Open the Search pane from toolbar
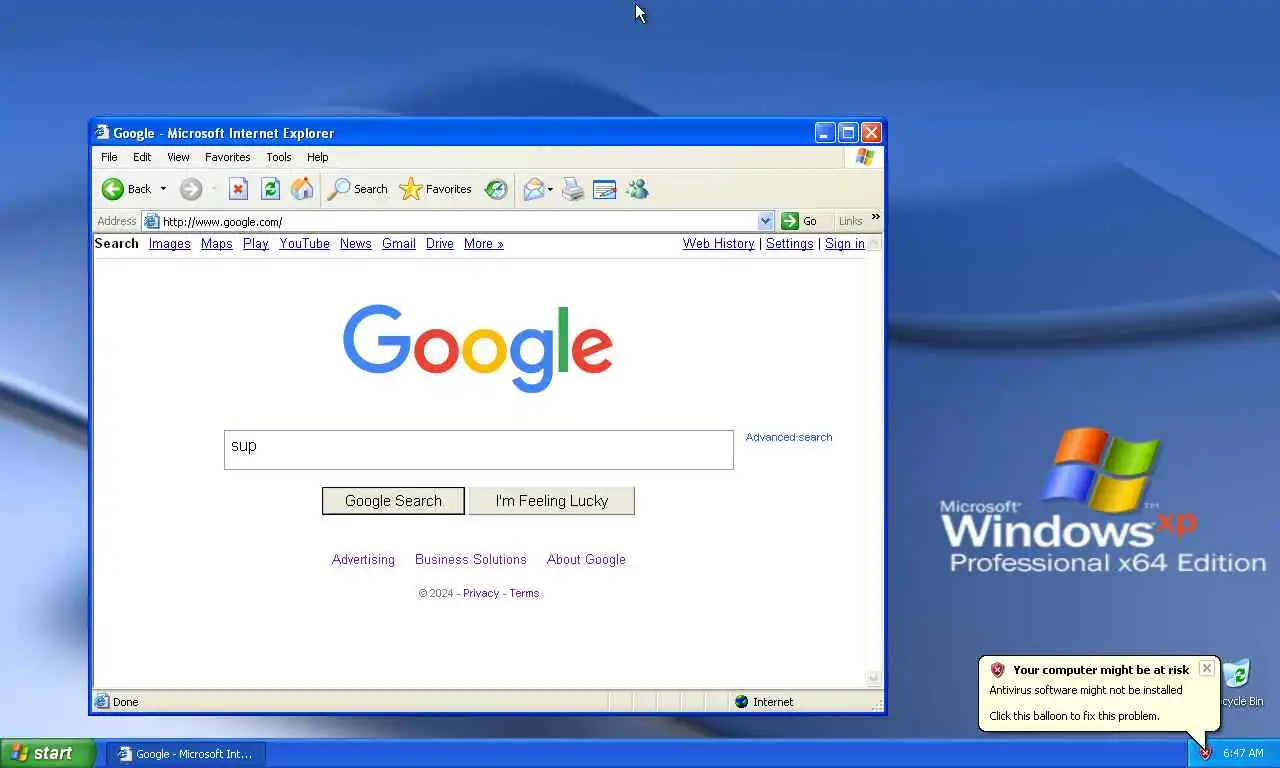1280x768 pixels. click(358, 189)
